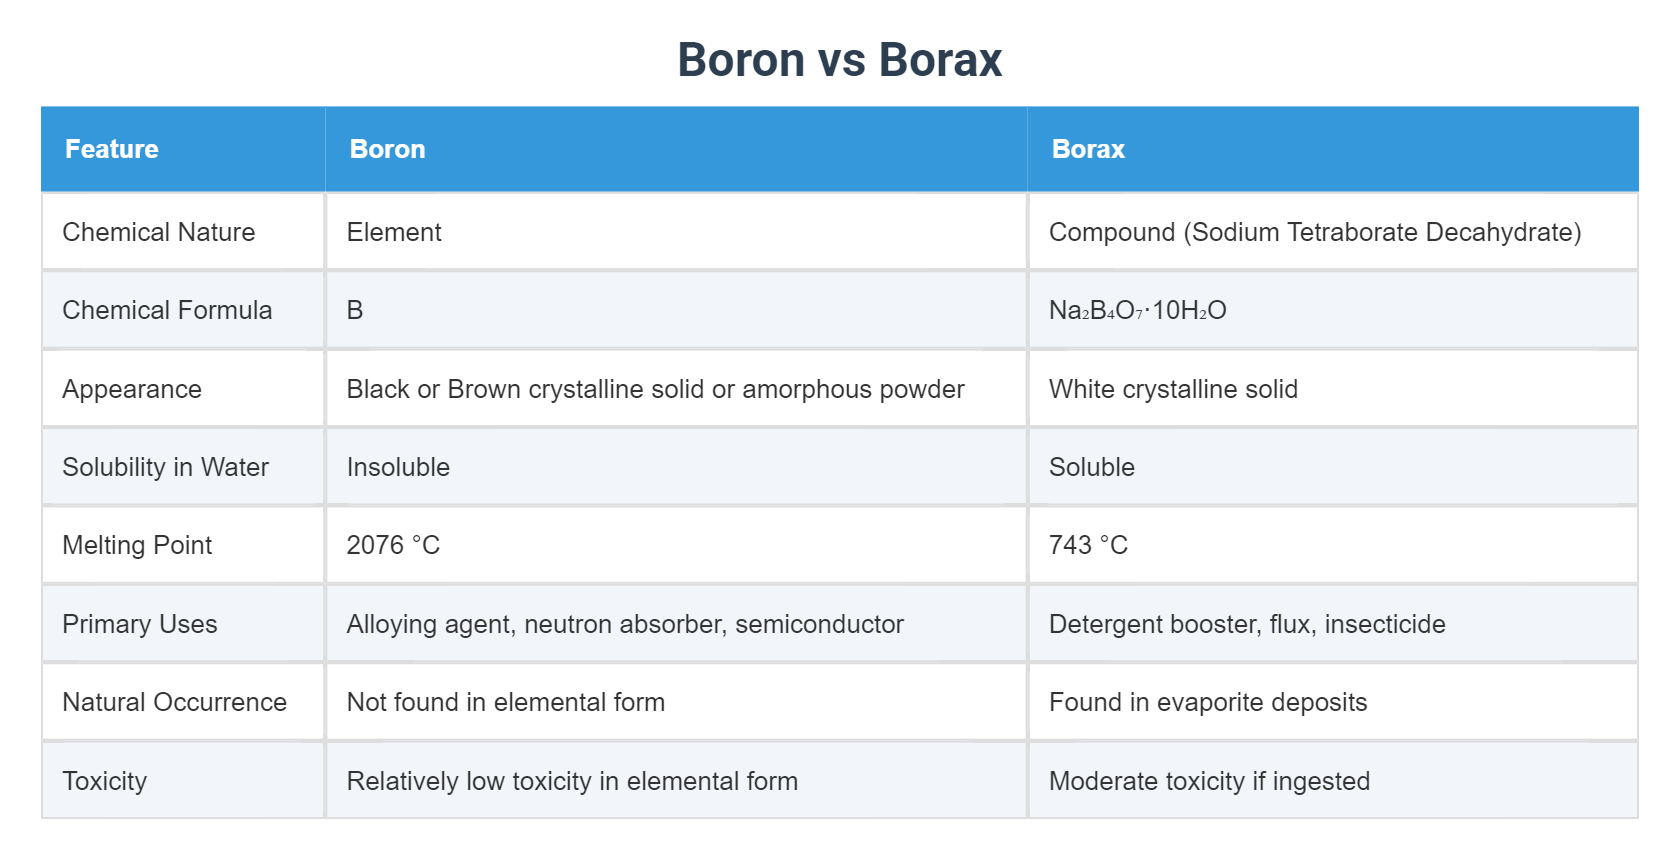Screen dimensions: 1680x862
Task: Click the Sodium Tetraborate Decahydrate cell
Action: pos(1315,232)
